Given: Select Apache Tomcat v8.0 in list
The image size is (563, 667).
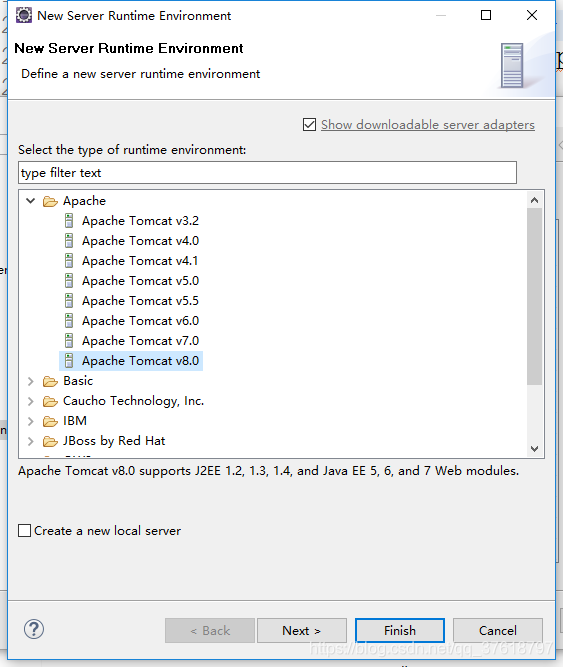Looking at the screenshot, I should click(x=140, y=361).
